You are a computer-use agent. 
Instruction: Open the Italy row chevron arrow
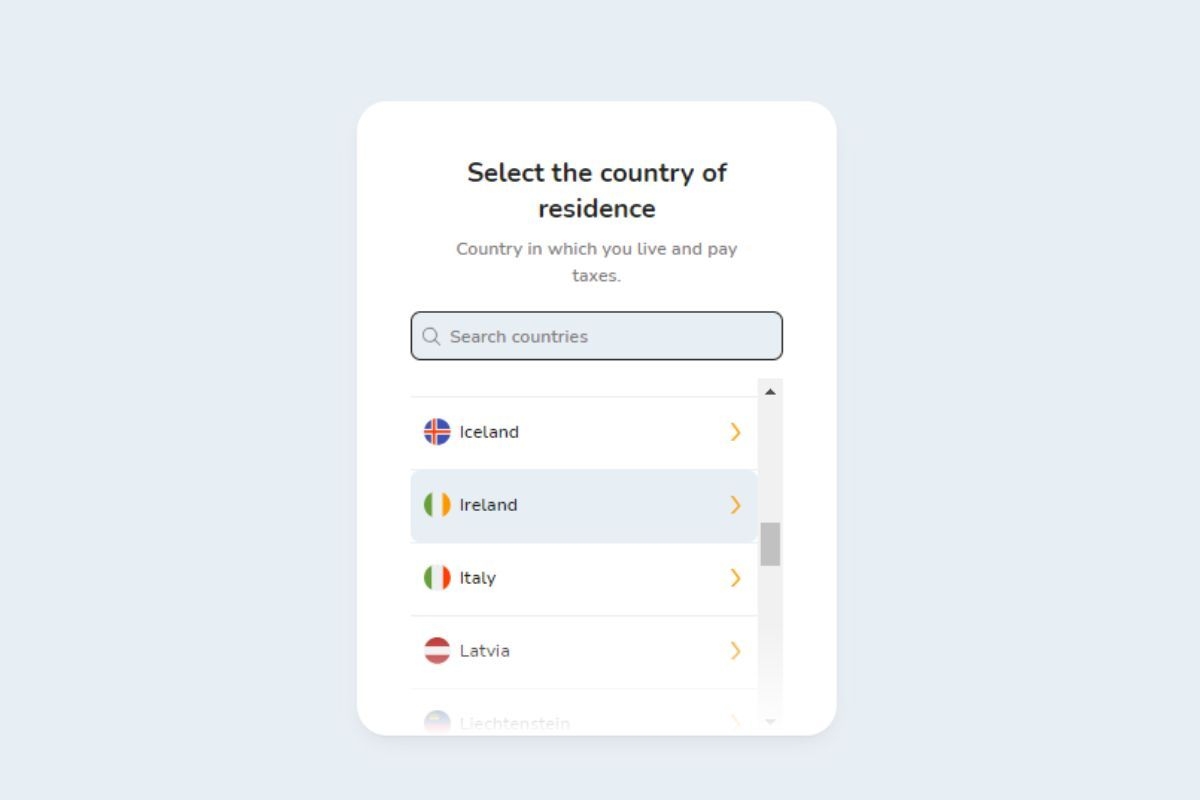[x=736, y=578]
